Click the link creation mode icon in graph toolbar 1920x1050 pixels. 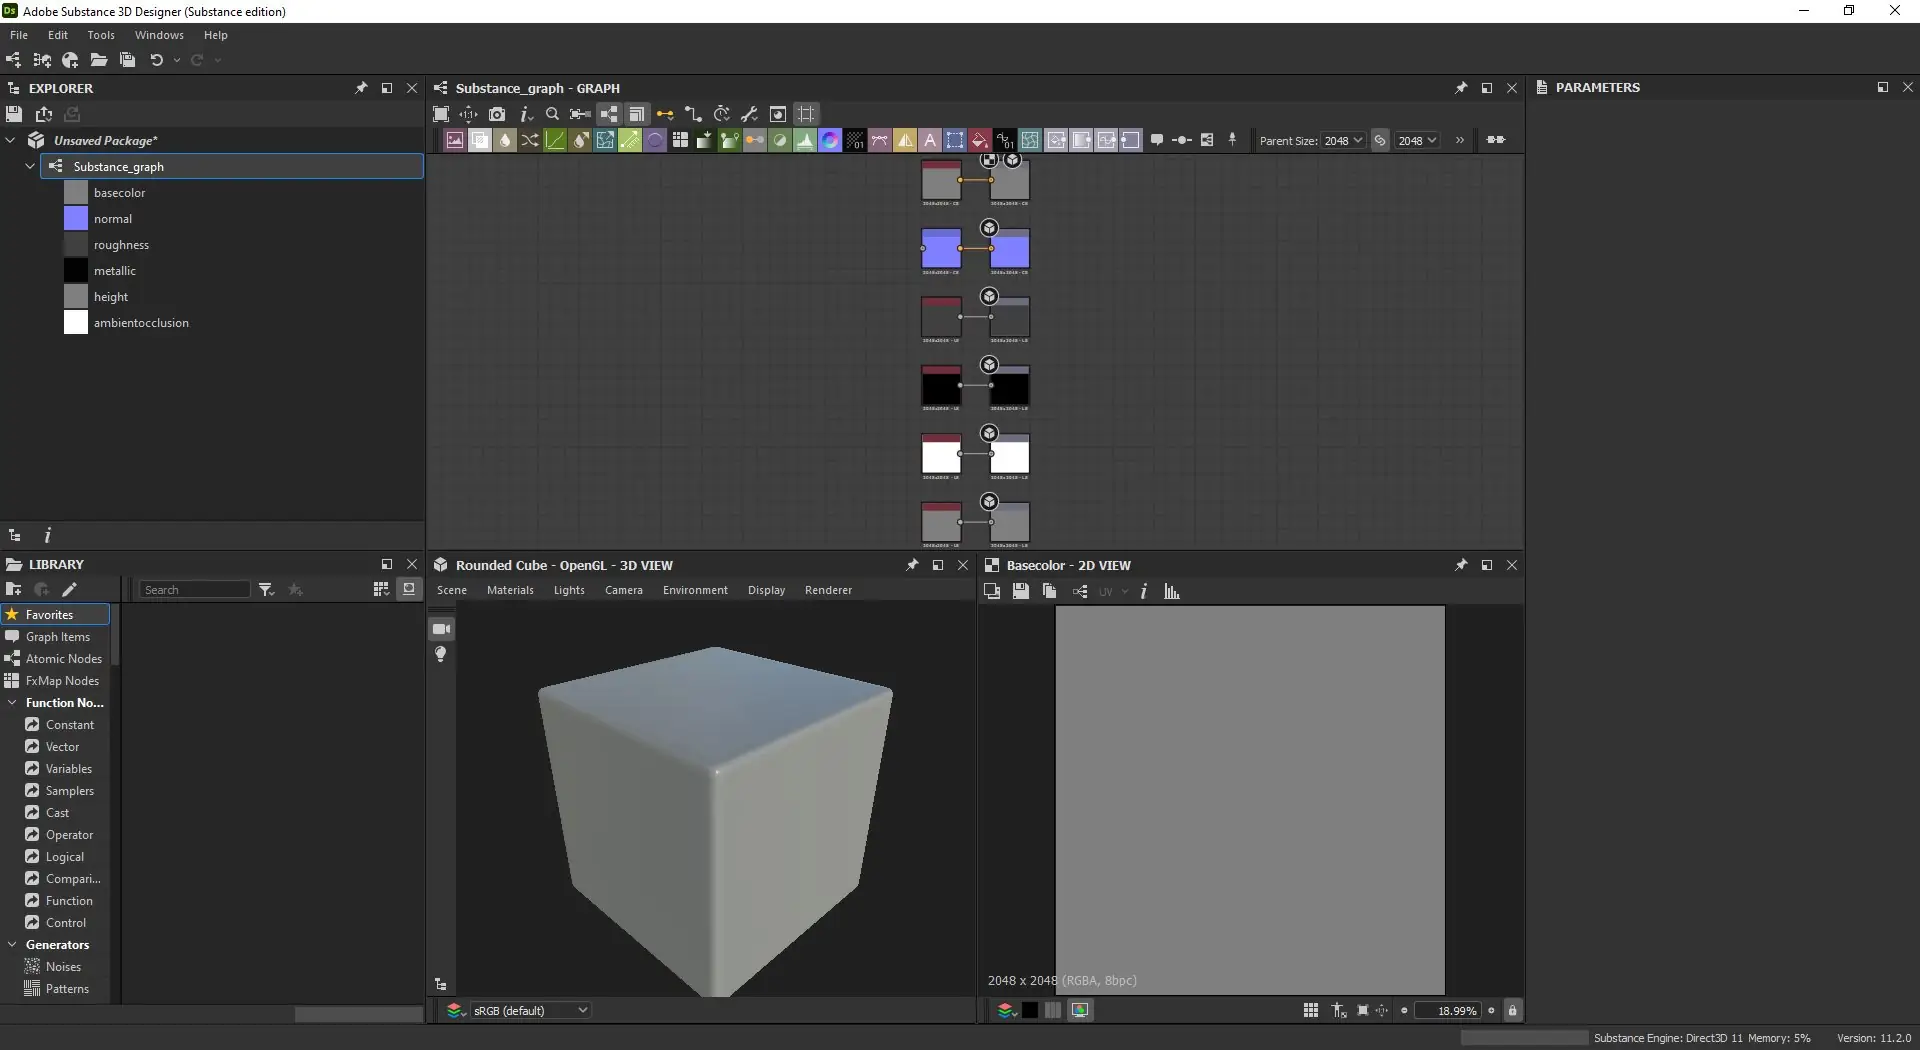tap(665, 114)
